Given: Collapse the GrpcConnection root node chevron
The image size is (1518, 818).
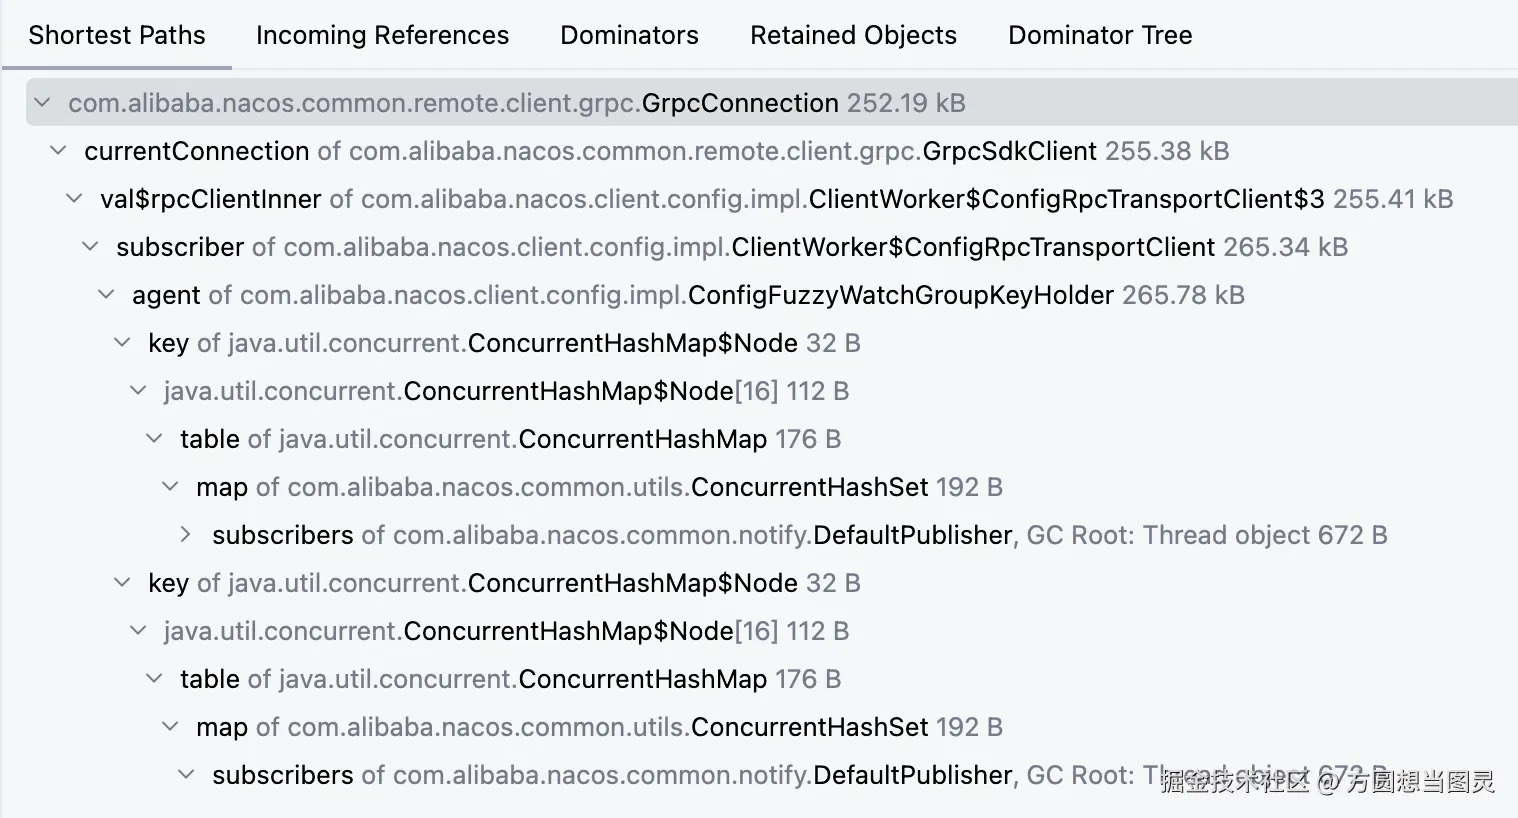Looking at the screenshot, I should (x=42, y=103).
